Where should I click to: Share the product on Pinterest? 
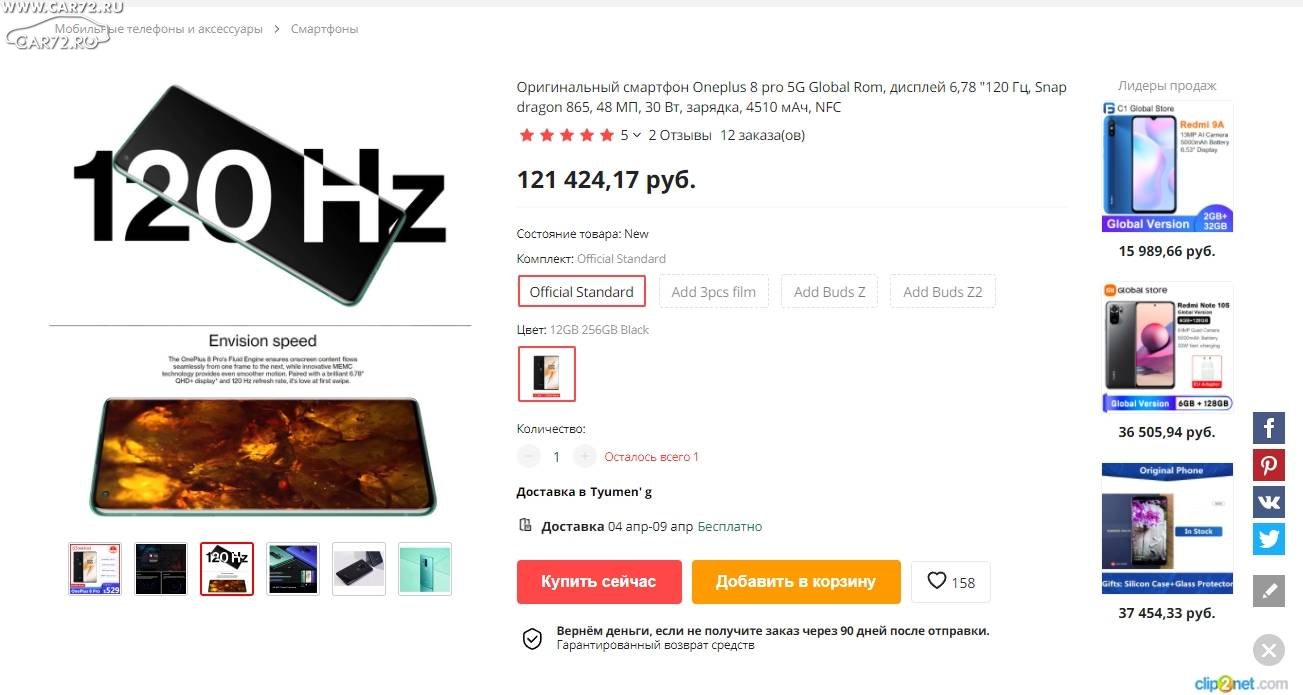pos(1268,465)
